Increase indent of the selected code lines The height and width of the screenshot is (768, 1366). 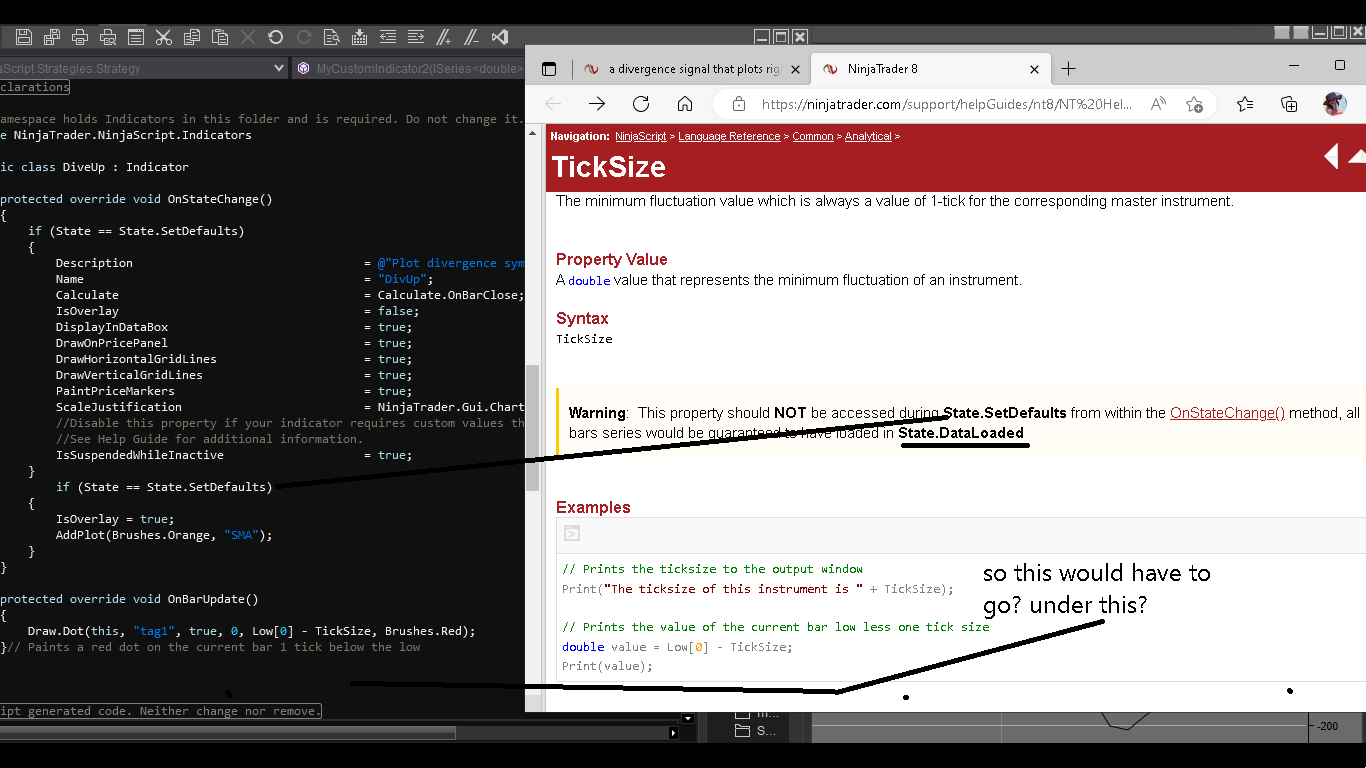coord(416,38)
